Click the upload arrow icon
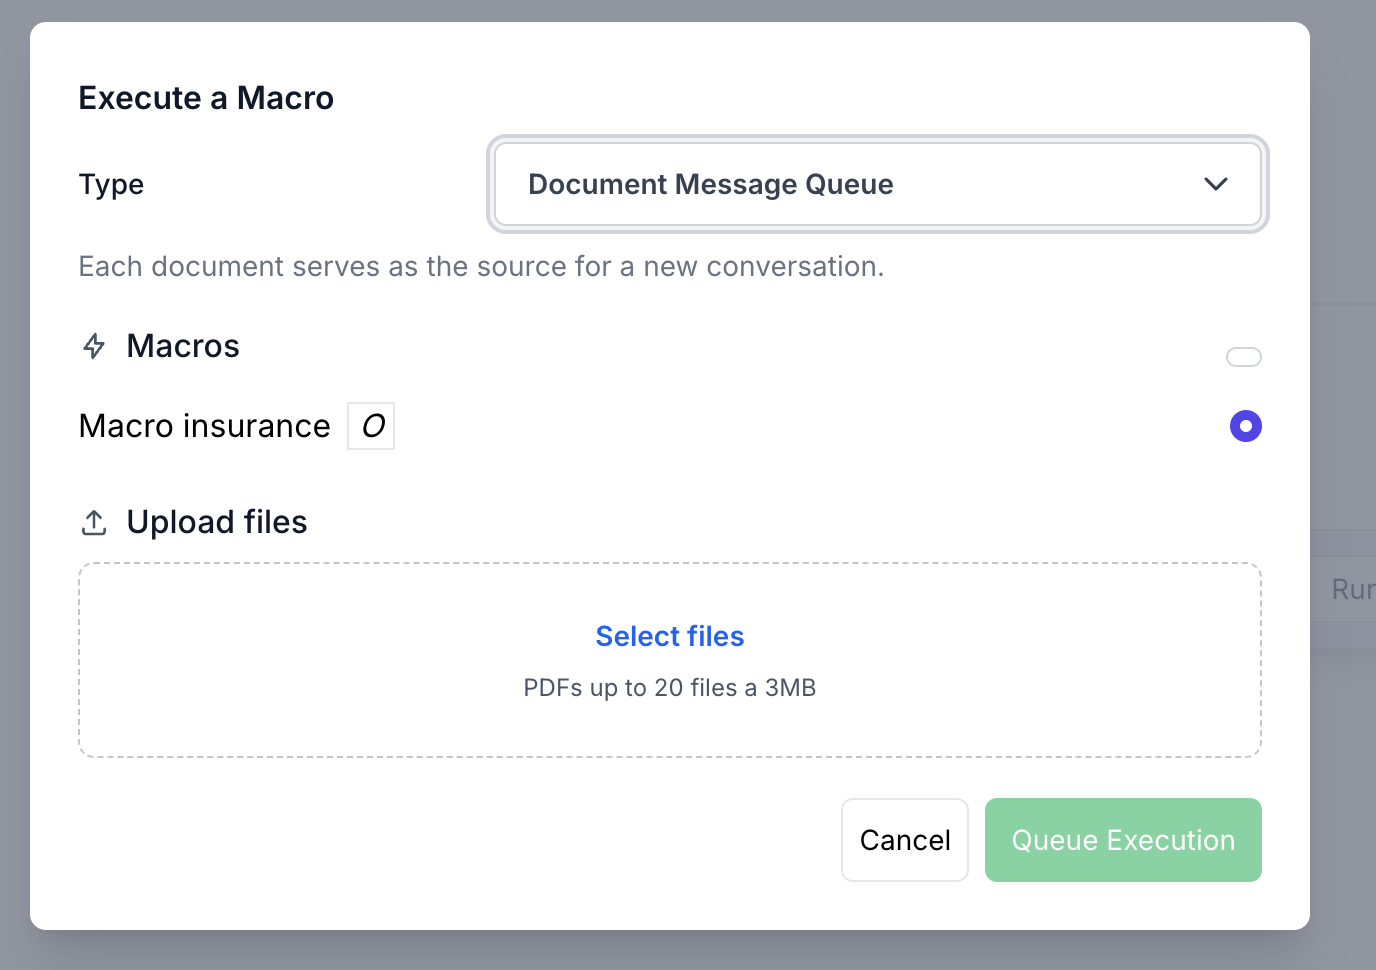1376x970 pixels. click(94, 522)
